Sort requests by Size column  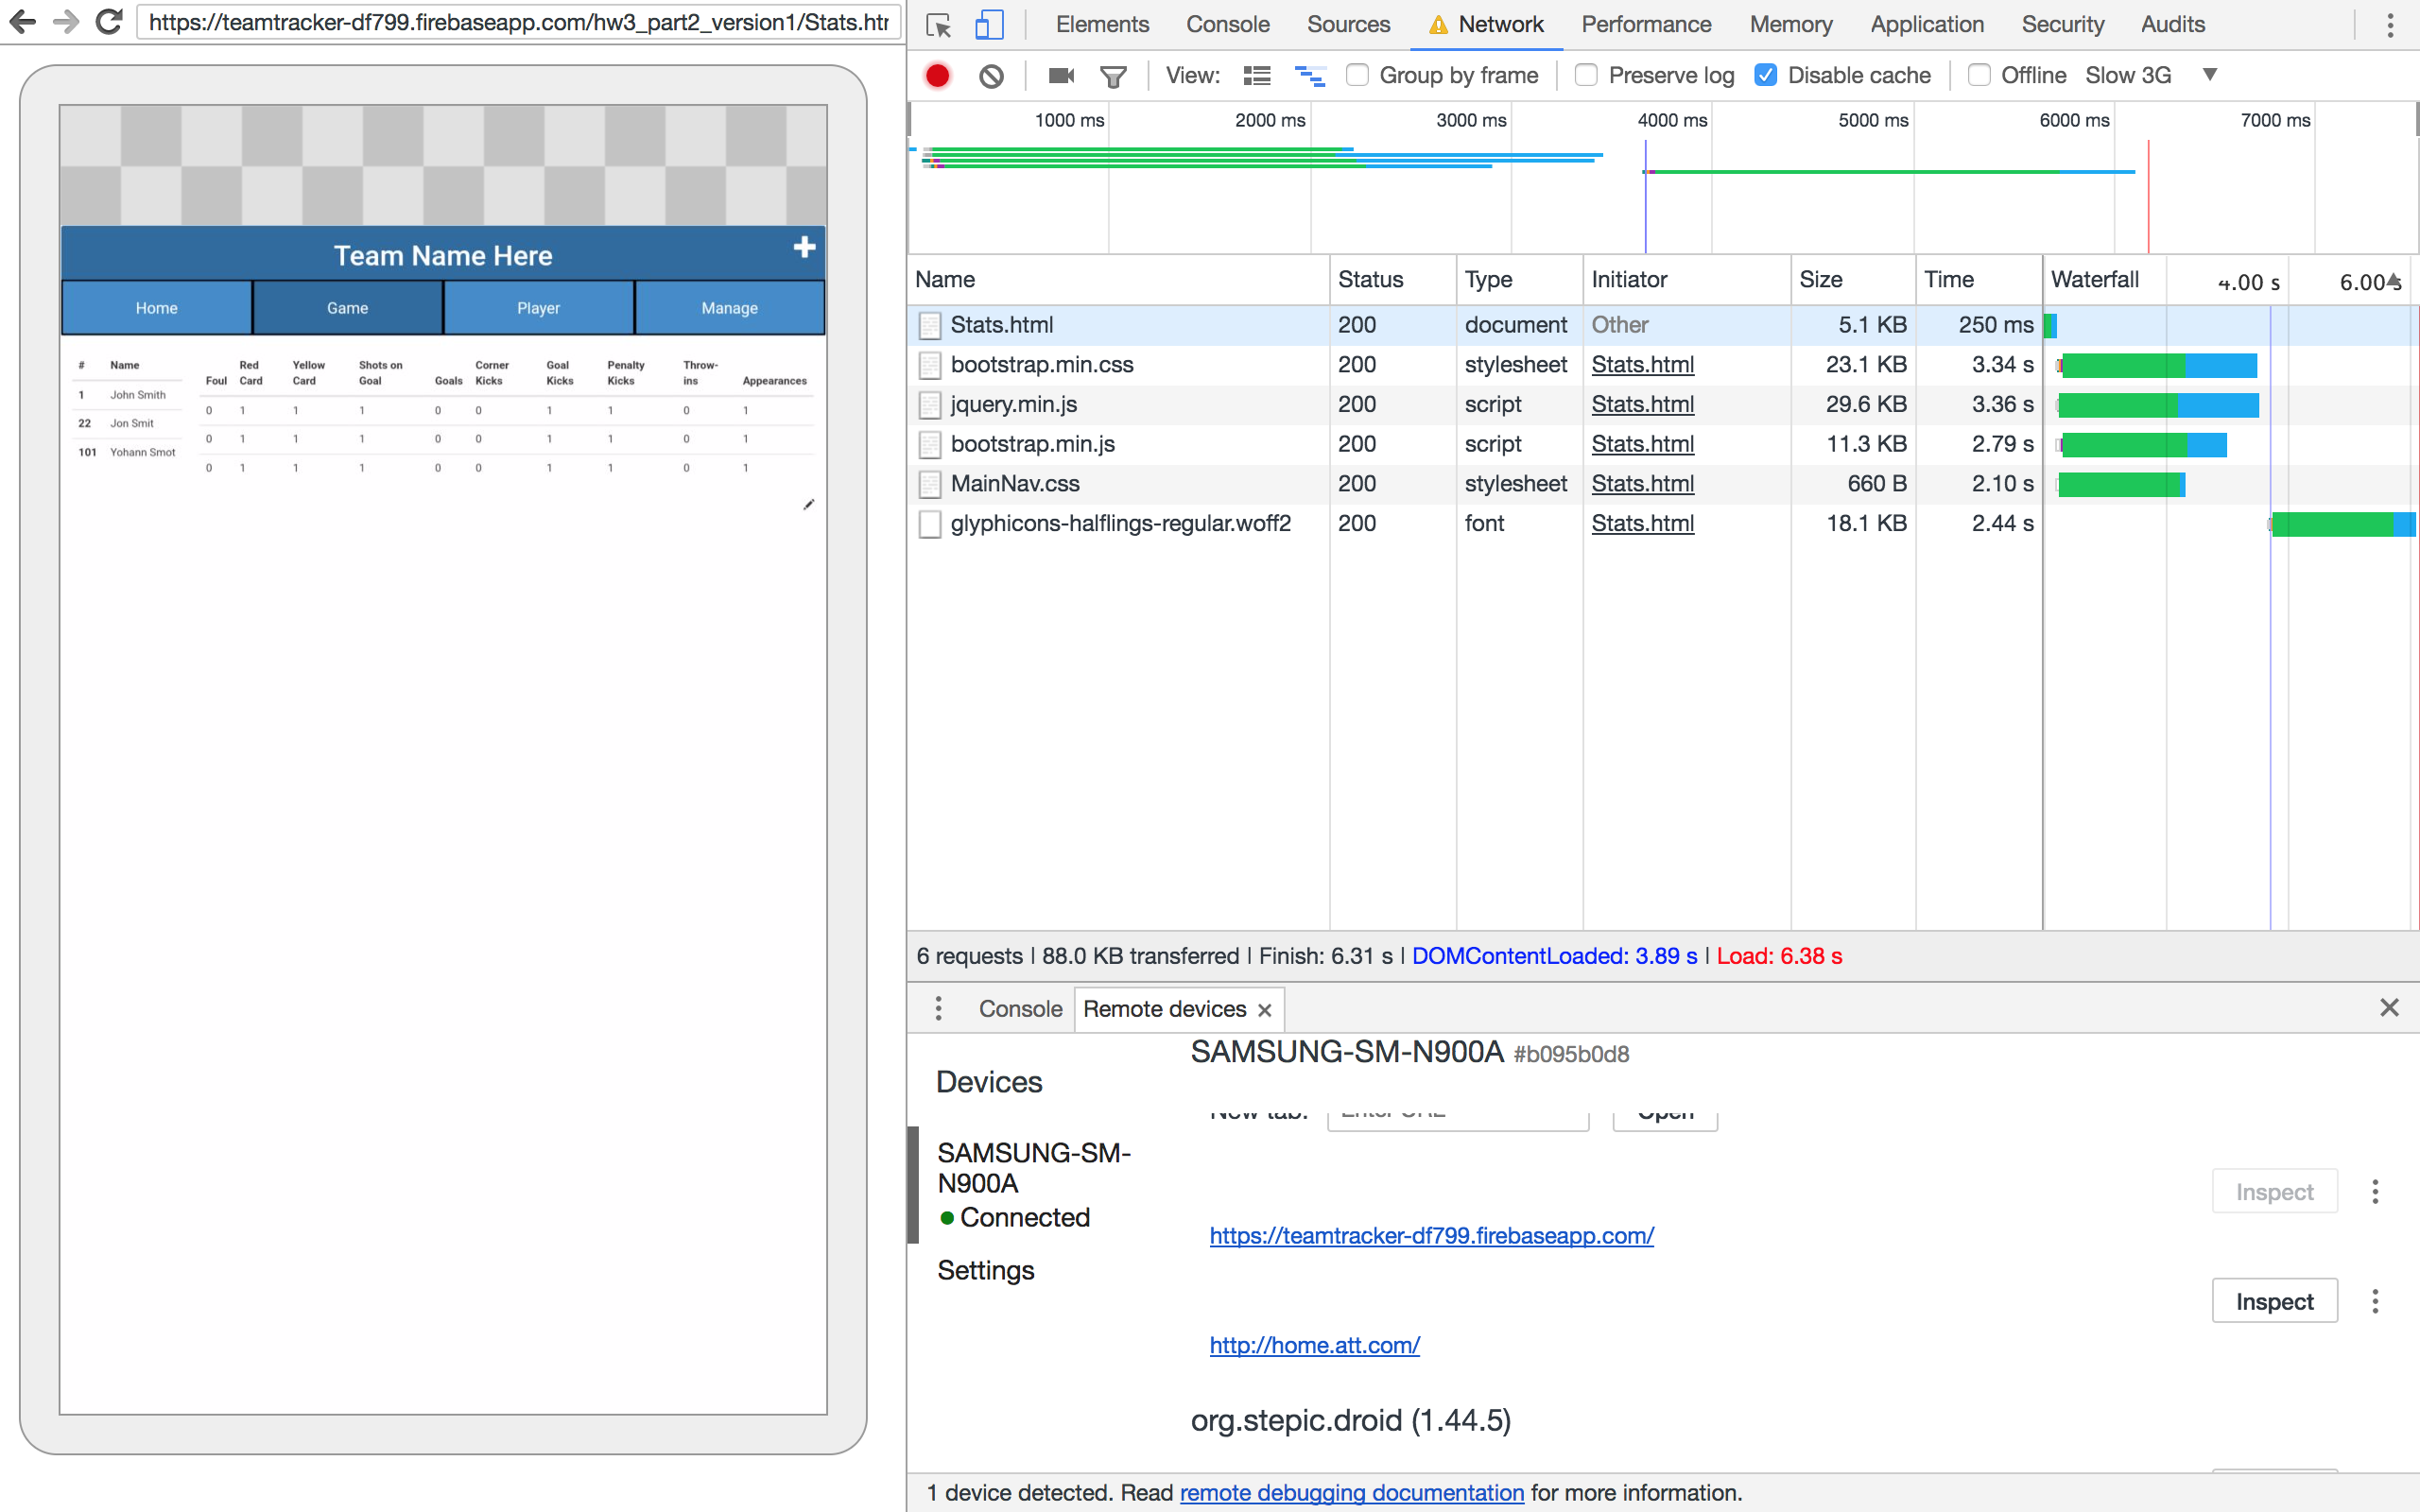point(1852,280)
